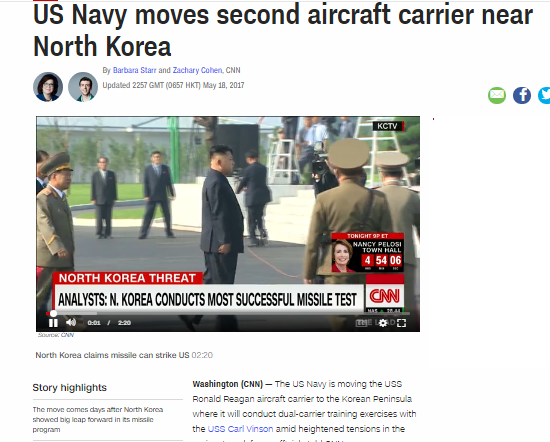Click the Nancy Pelosi Town Hall promo
This screenshot has height=442, width=550.
click(367, 252)
